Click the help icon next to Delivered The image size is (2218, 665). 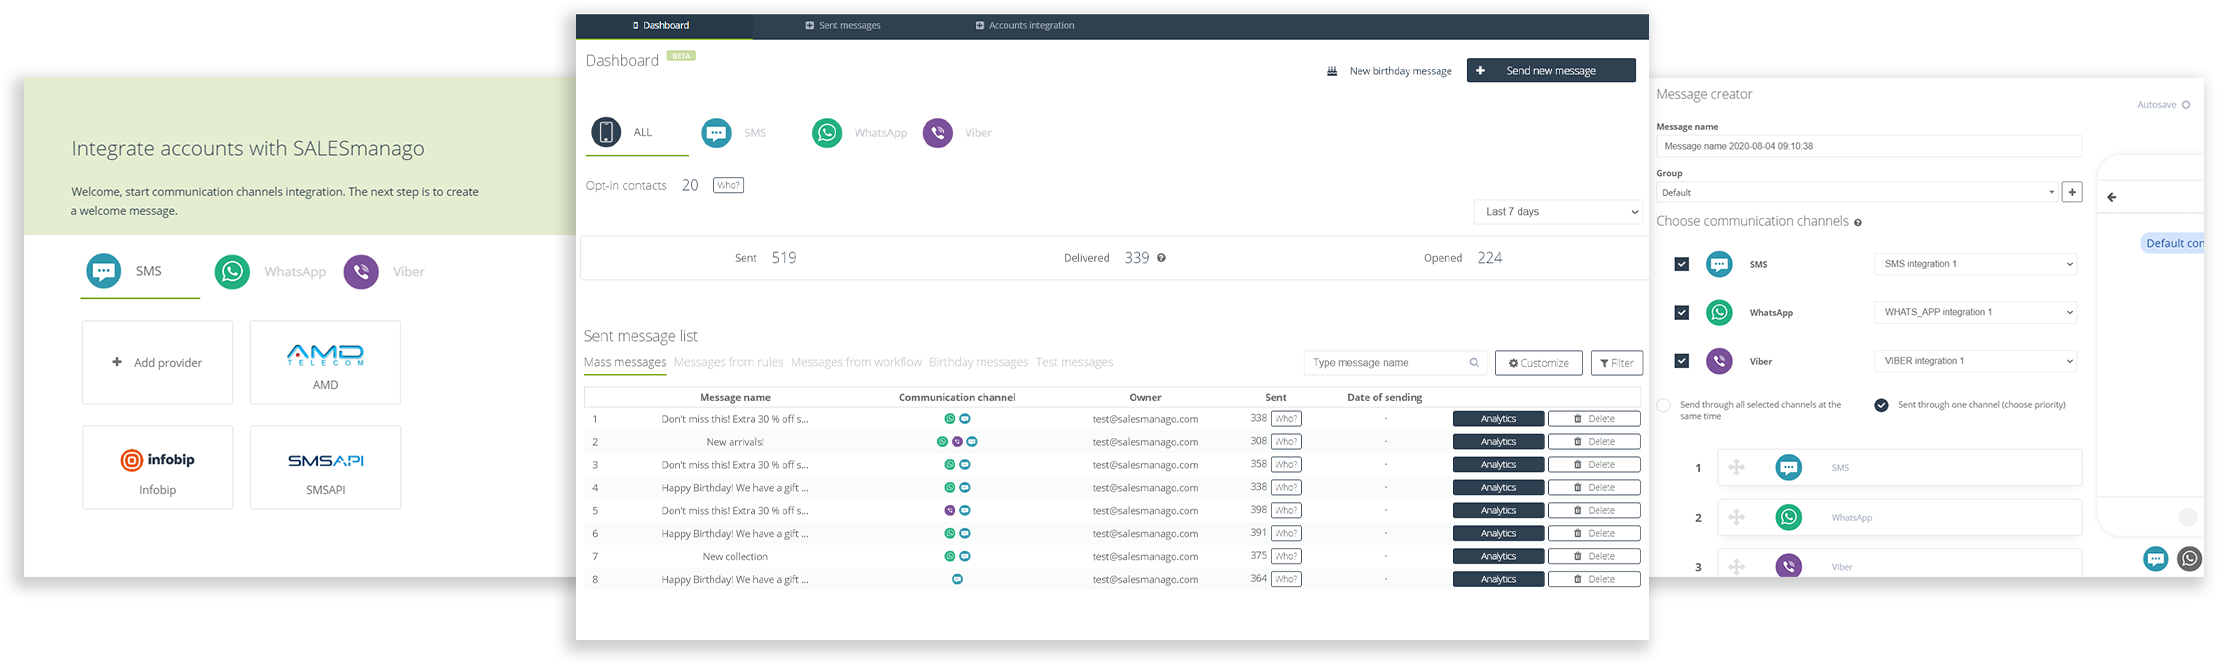(x=1161, y=258)
